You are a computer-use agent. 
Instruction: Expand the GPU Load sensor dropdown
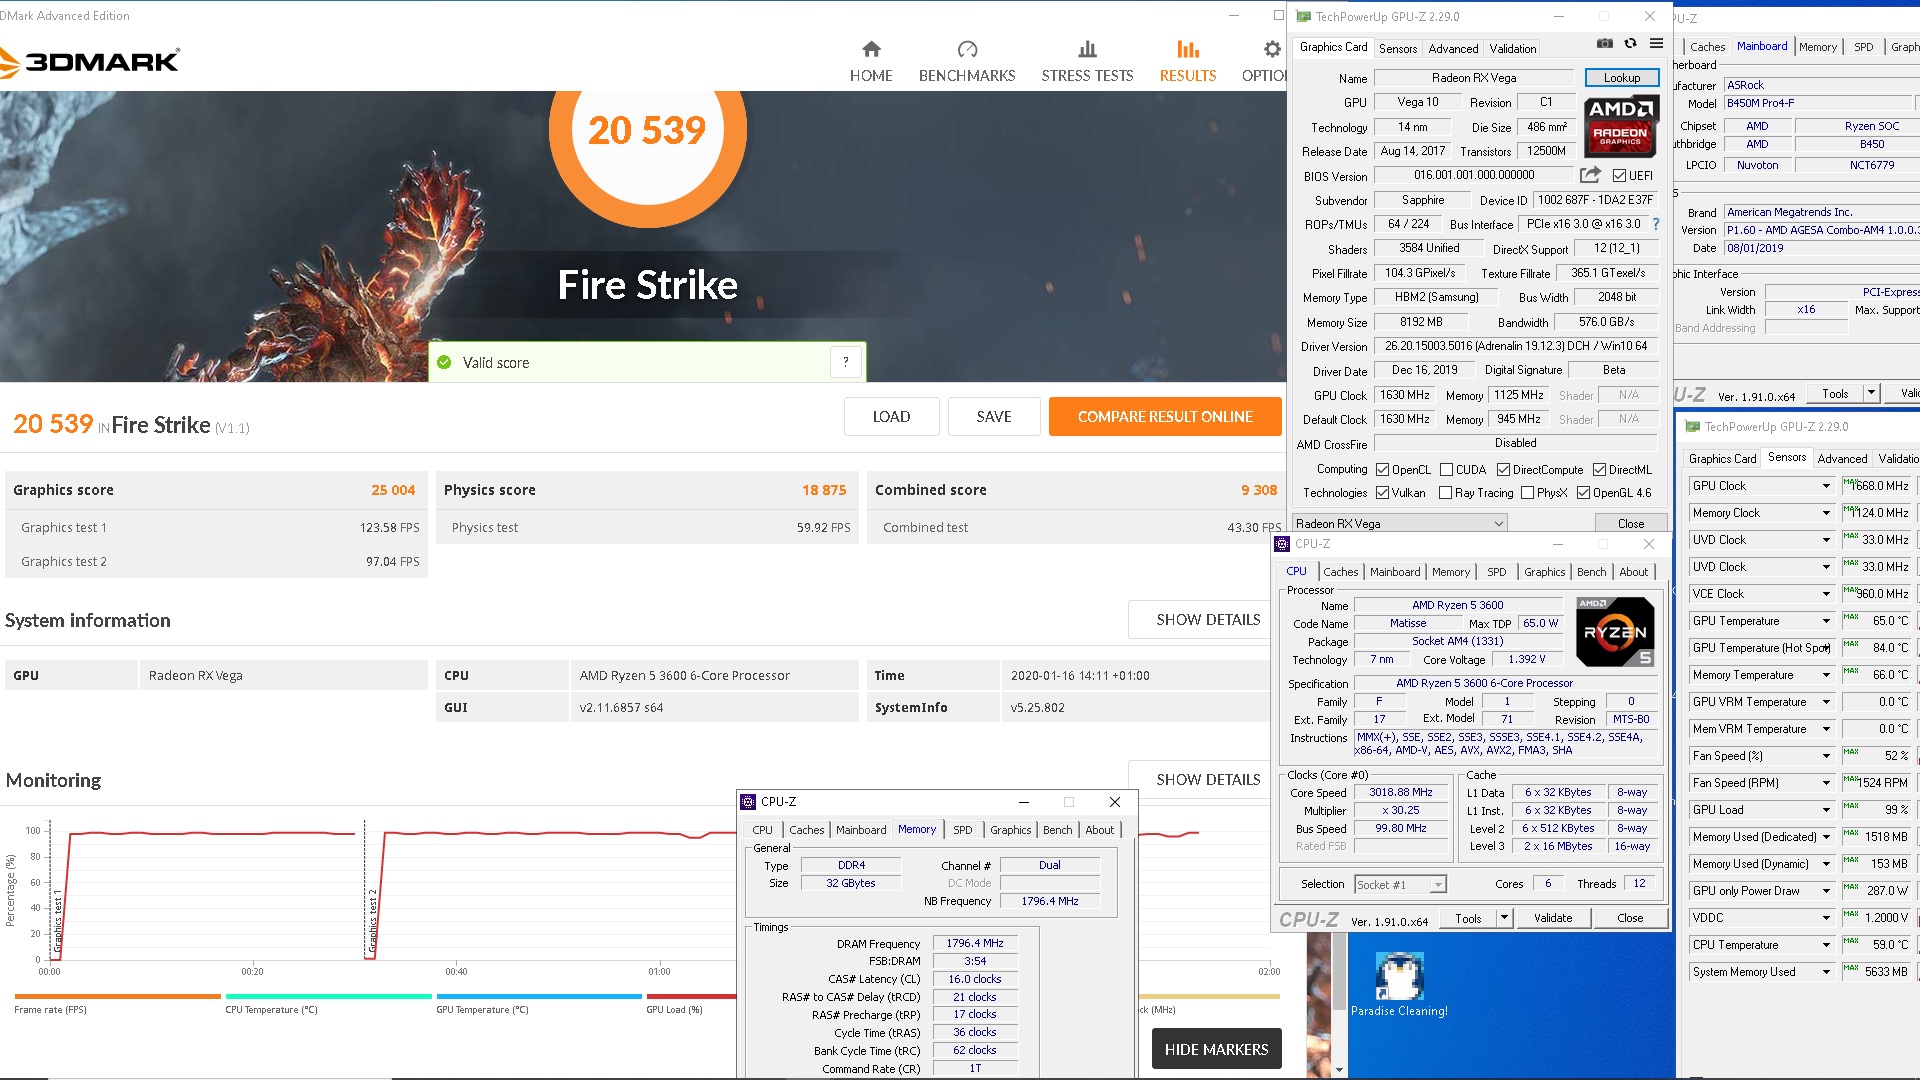tap(1826, 810)
